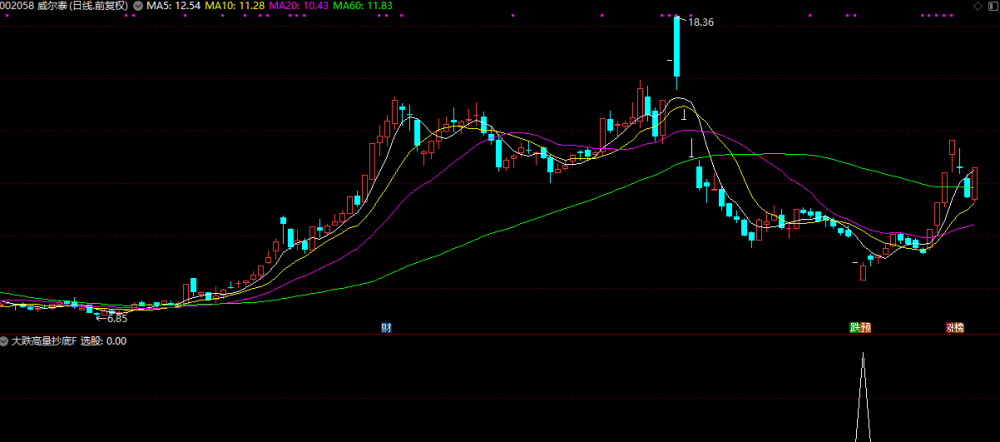Click the 6.85 low price label
The image size is (1000, 442).
pos(117,318)
